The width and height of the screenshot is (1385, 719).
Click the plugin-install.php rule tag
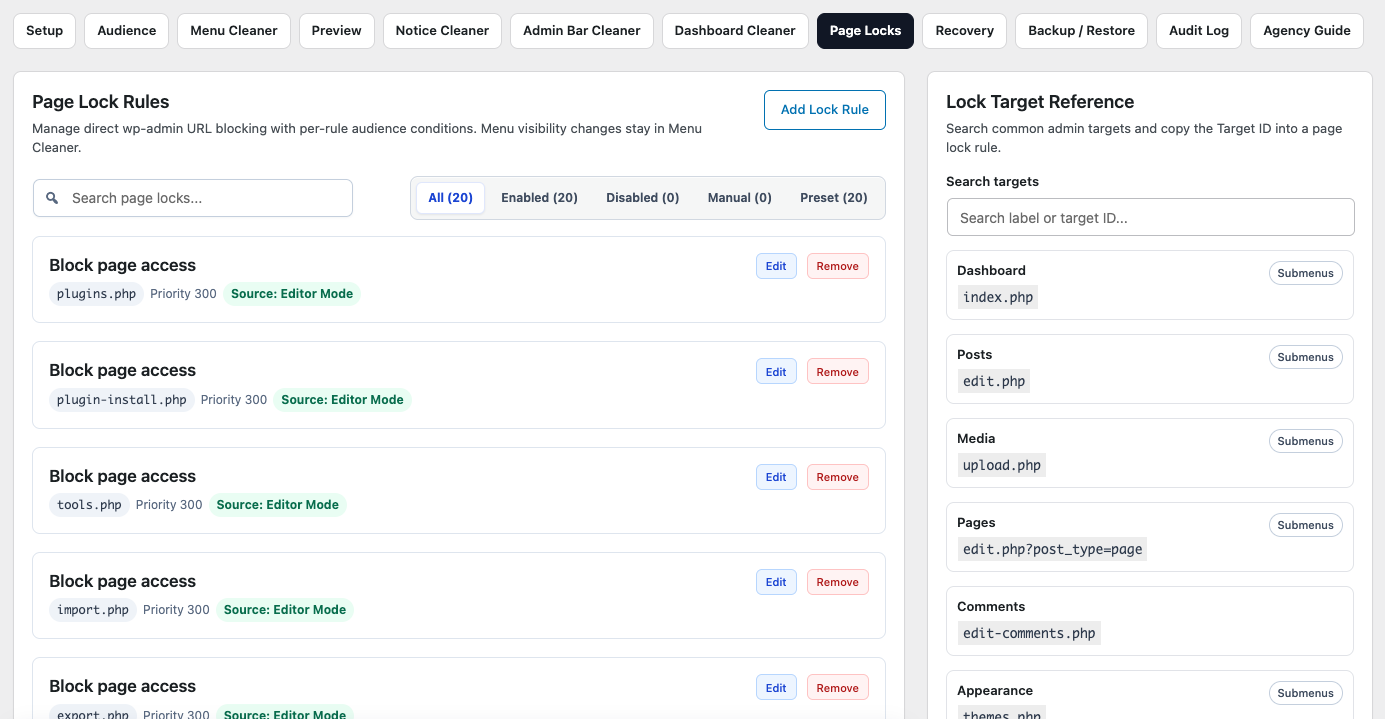pyautogui.click(x=122, y=400)
